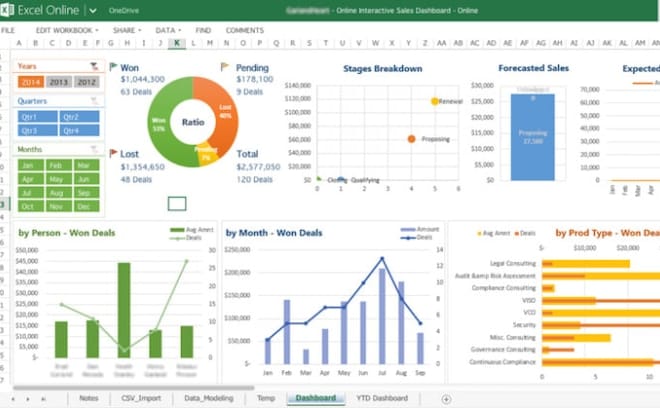Screen dimensions: 660x408
Task: Switch to the Notes sheet tab
Action: (89, 398)
